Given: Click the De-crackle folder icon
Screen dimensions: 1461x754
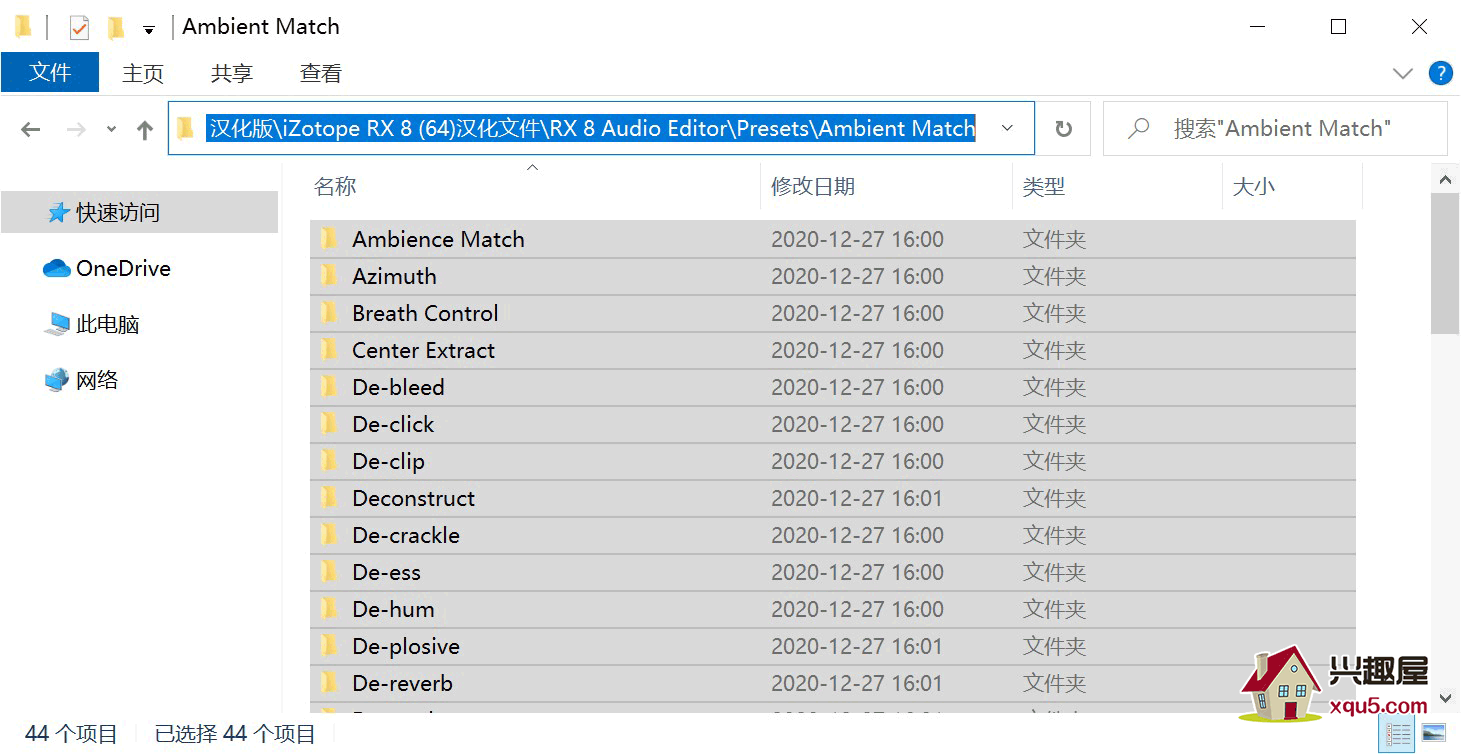Looking at the screenshot, I should pos(329,534).
